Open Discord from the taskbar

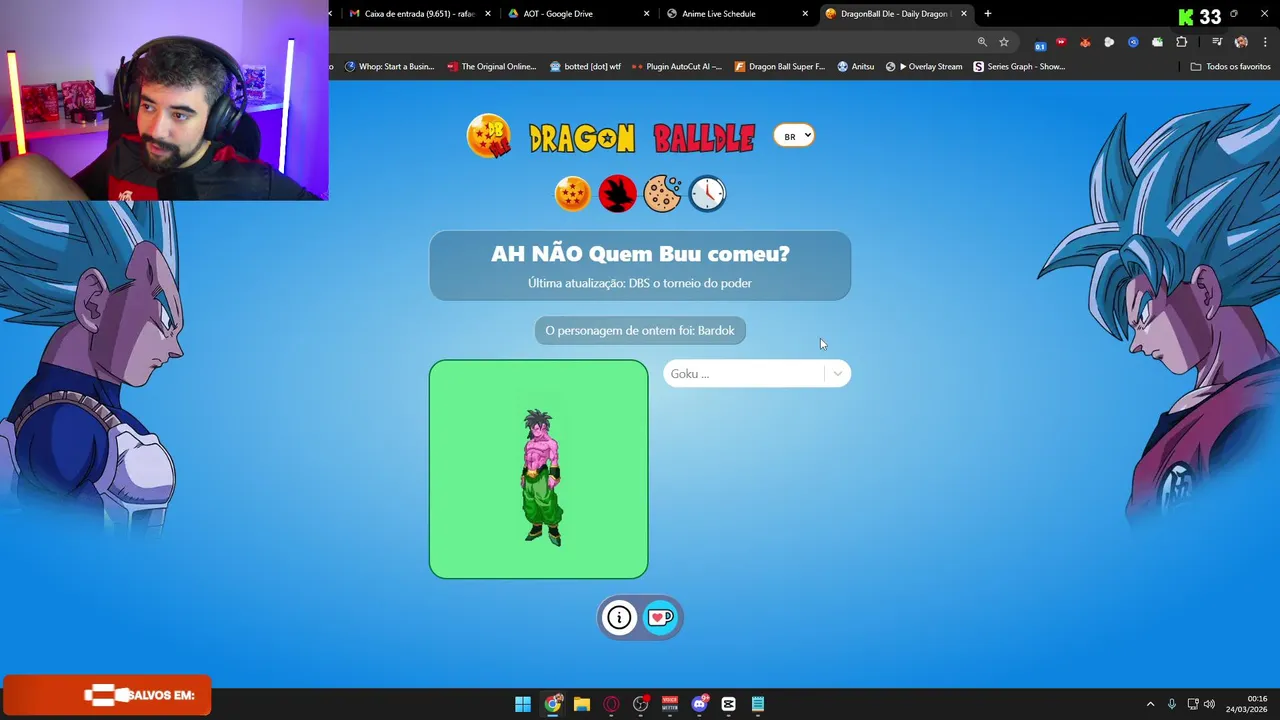click(699, 704)
